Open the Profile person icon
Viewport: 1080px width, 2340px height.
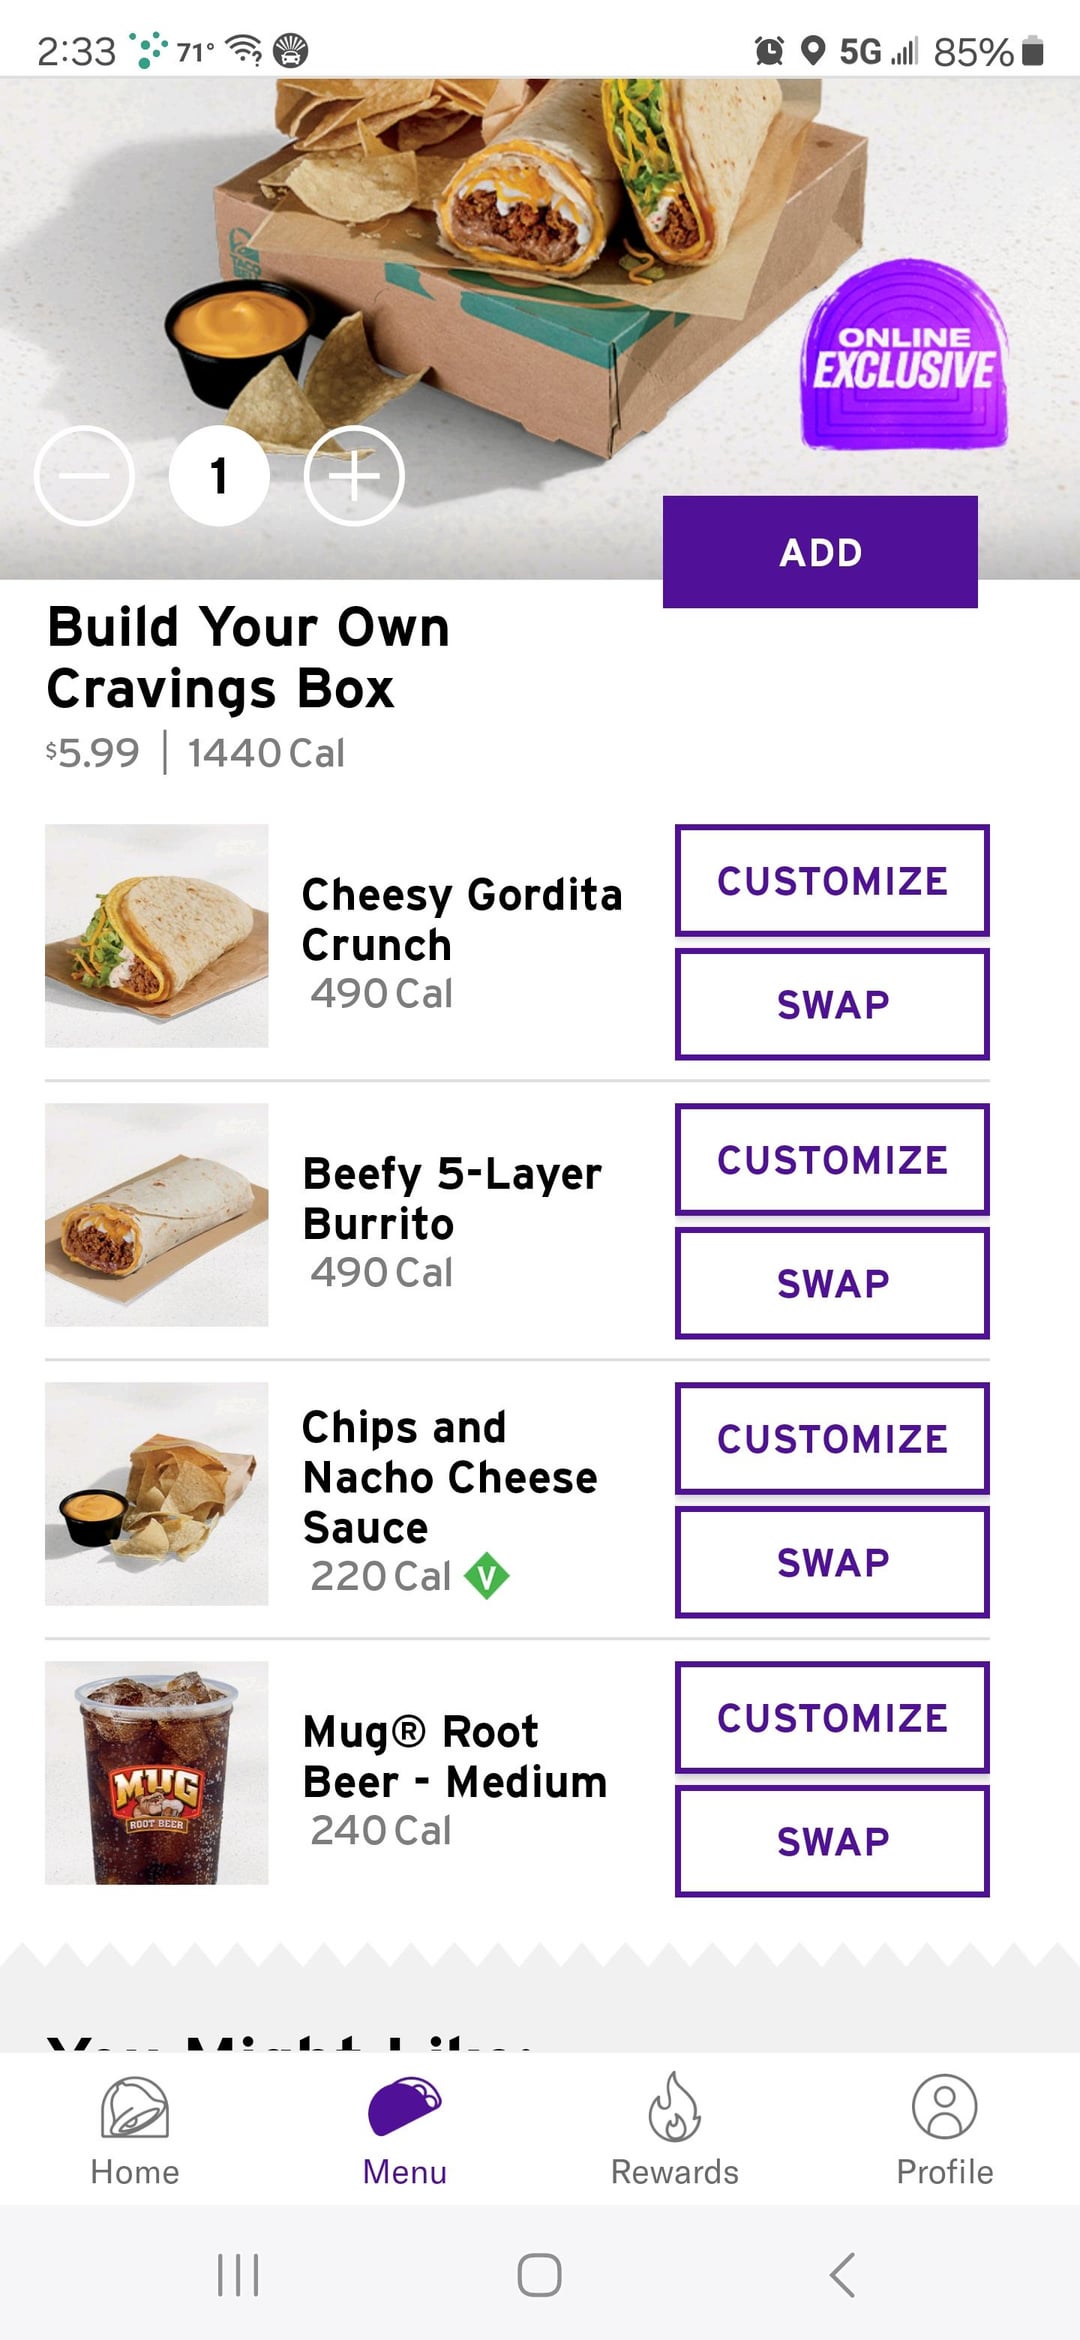[944, 2108]
